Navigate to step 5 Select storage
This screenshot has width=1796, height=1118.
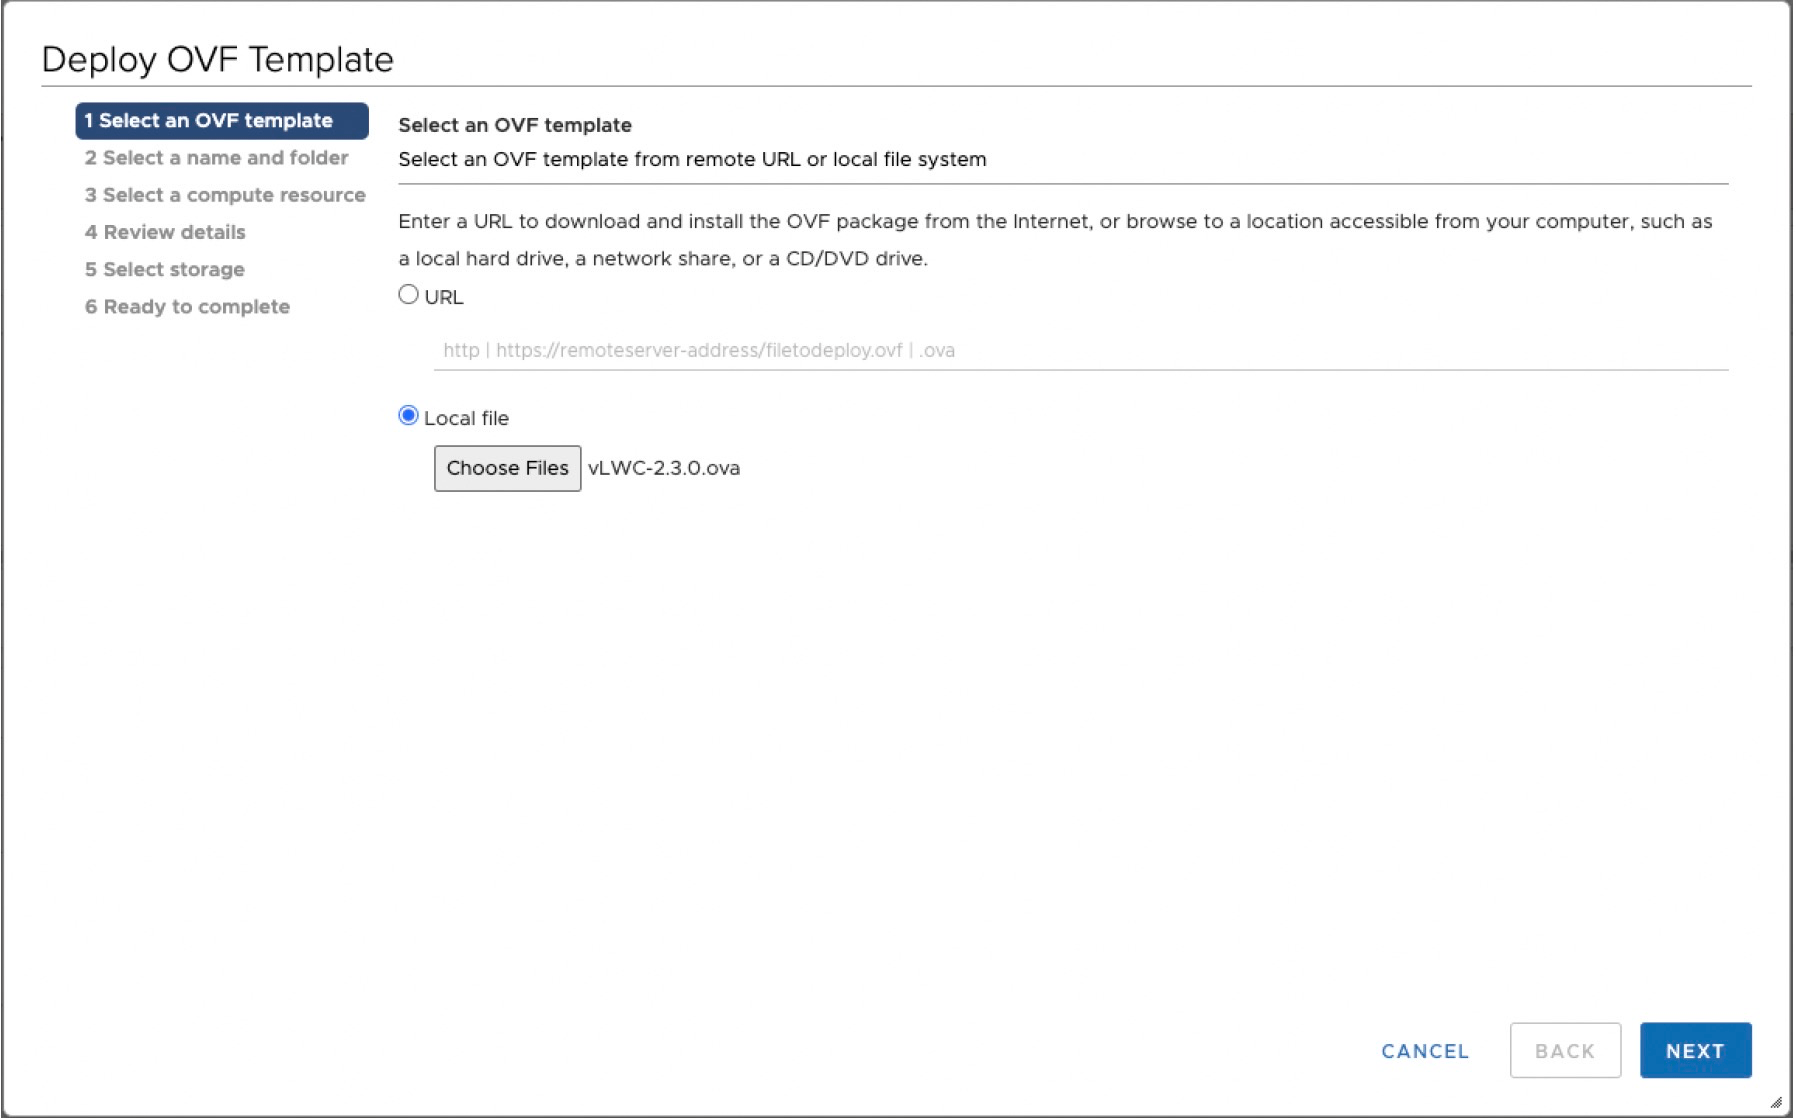click(x=164, y=269)
